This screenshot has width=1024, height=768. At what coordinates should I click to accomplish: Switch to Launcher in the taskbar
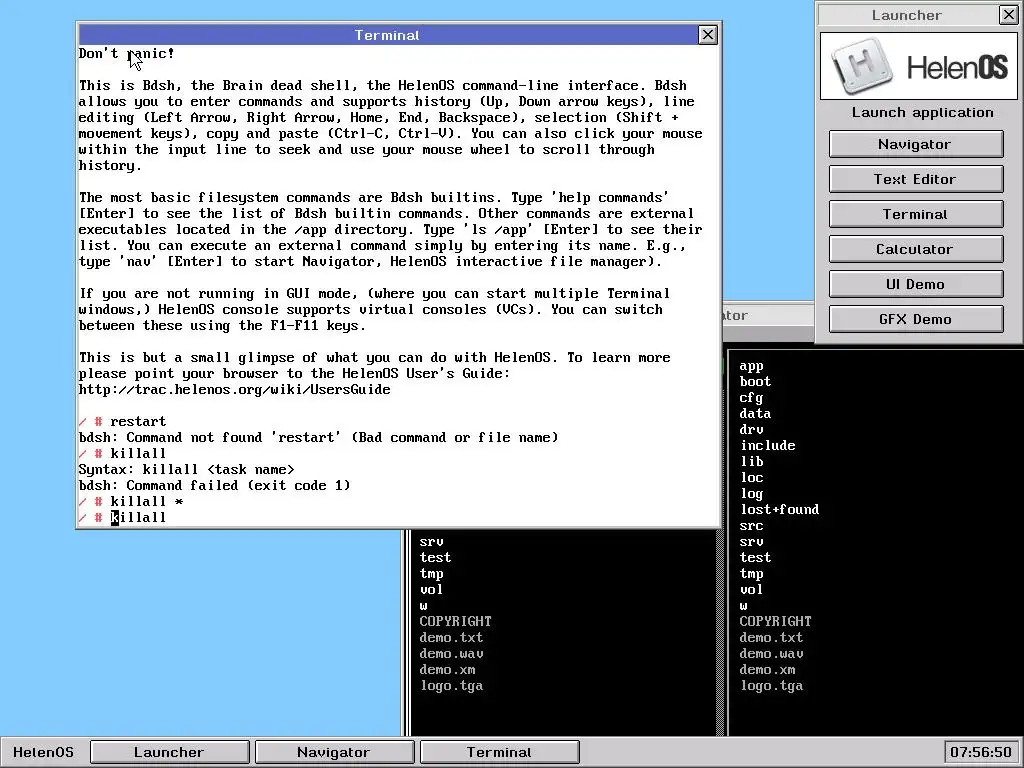170,752
